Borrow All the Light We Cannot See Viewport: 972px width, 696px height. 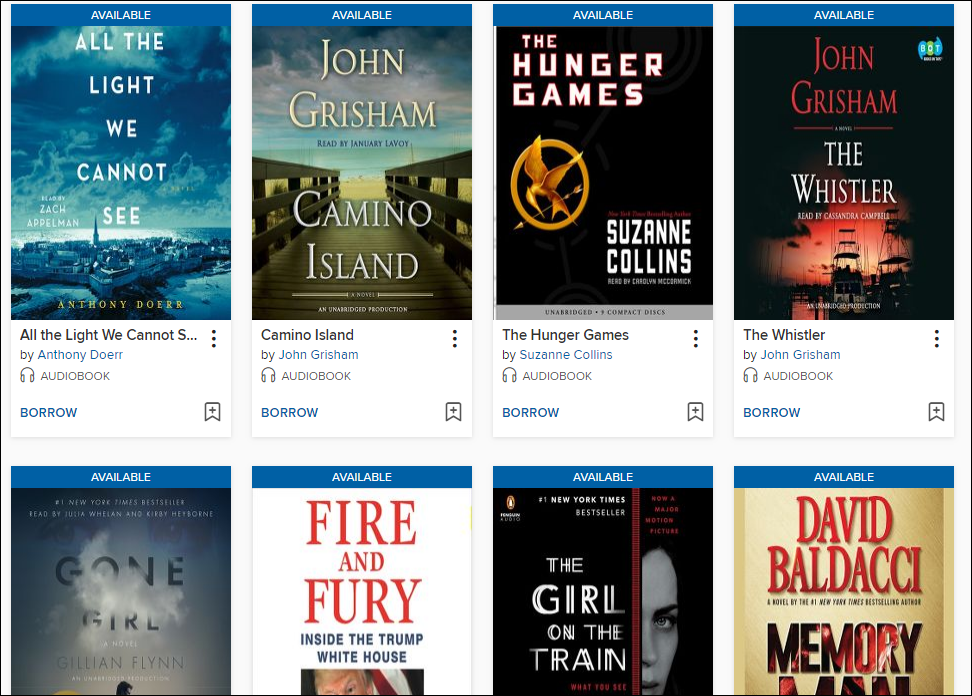48,413
